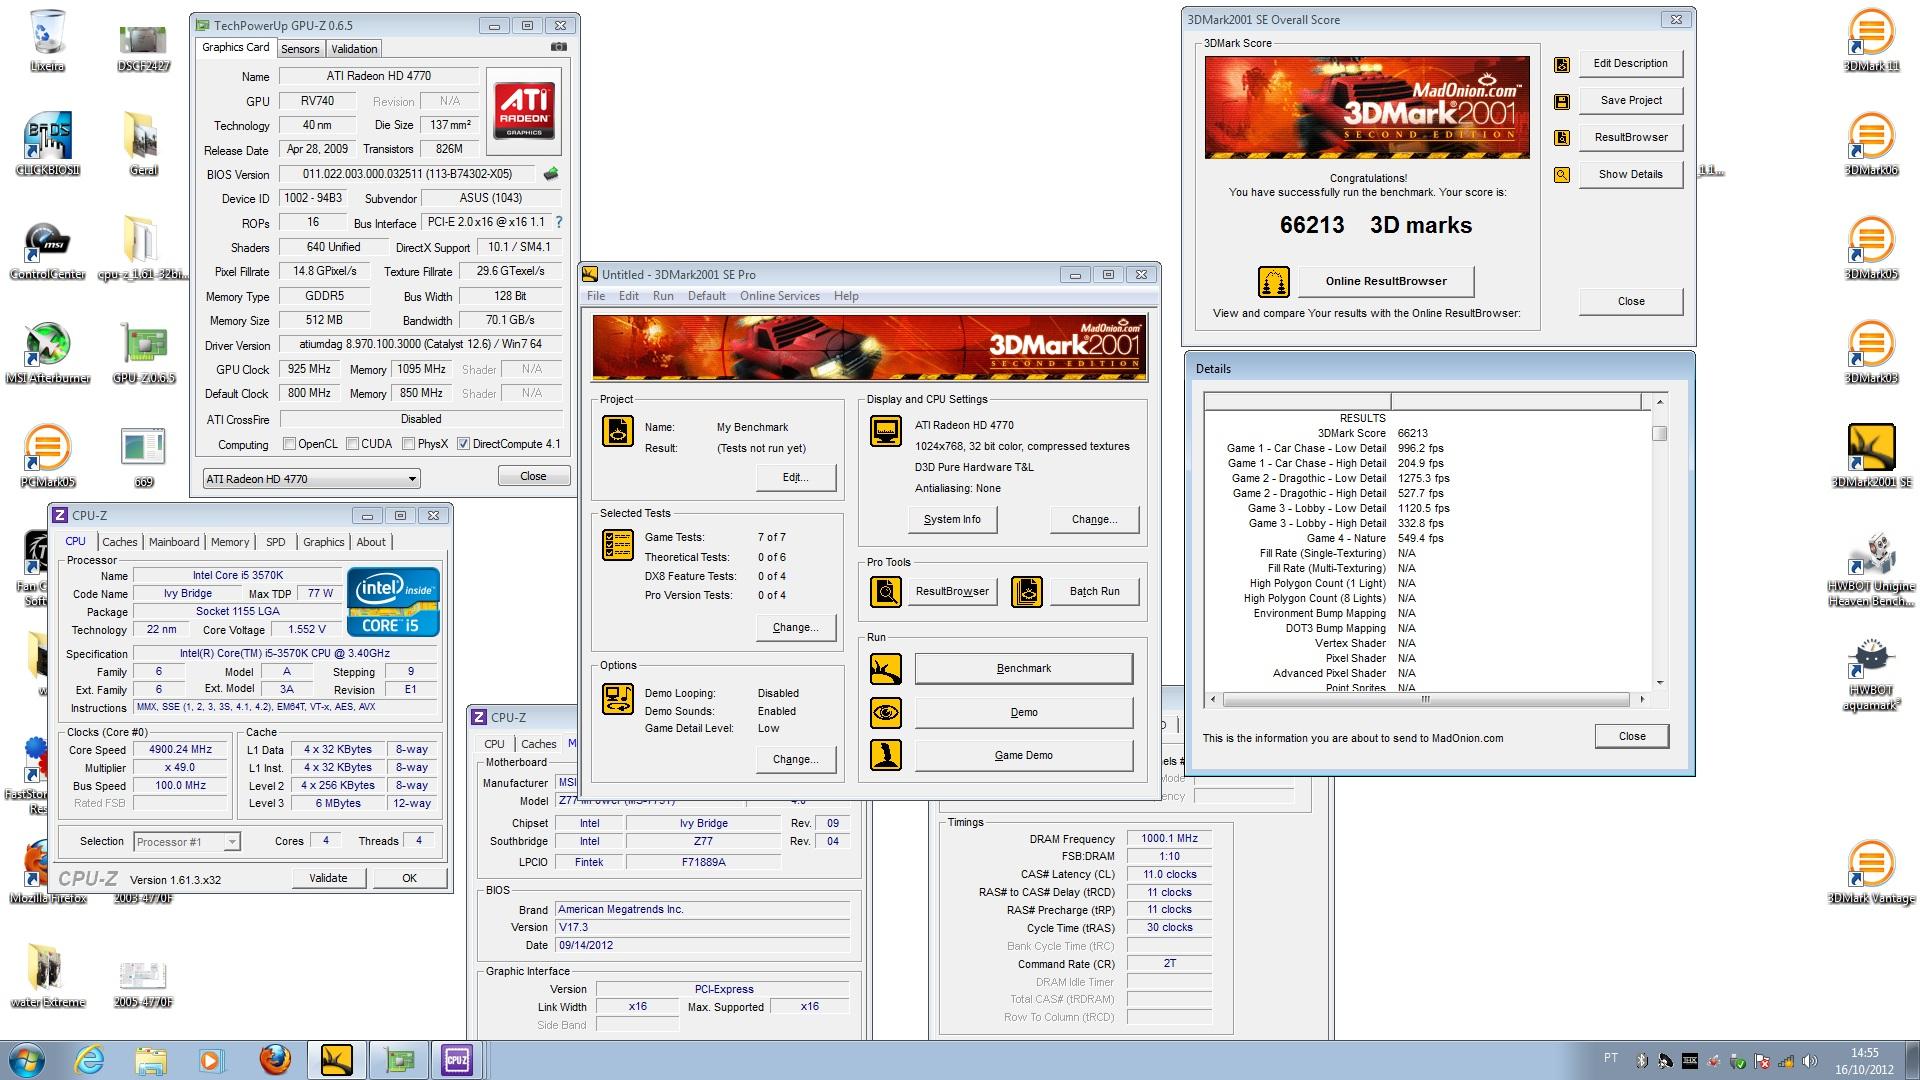
Task: Open the Caches tab in rear CPU-Z window
Action: click(538, 744)
